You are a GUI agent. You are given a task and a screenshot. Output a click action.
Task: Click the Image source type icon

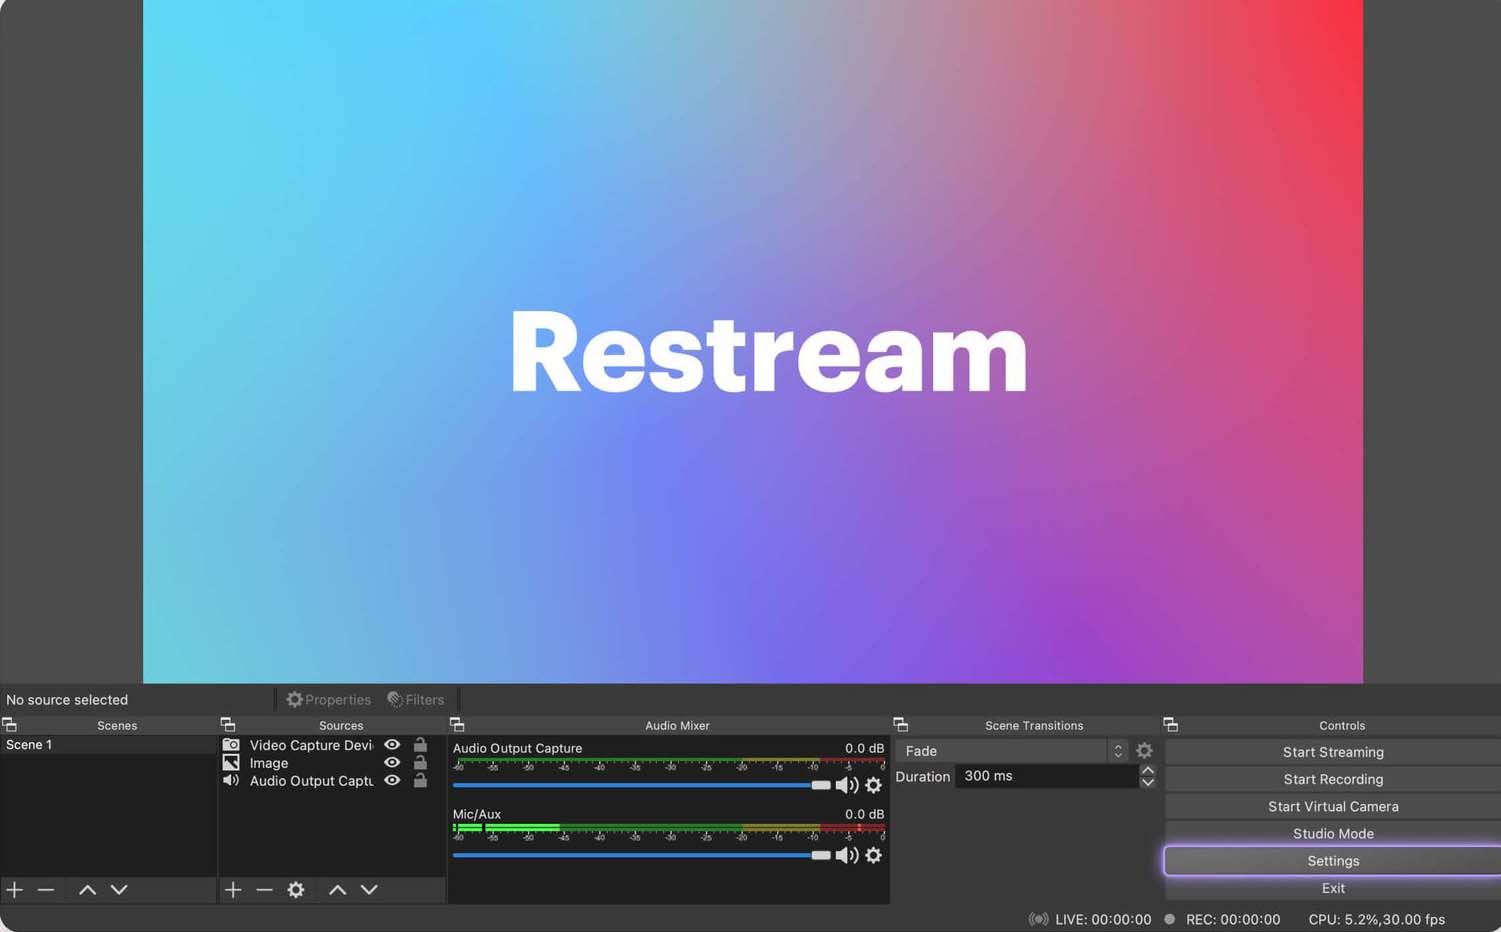[x=231, y=763]
